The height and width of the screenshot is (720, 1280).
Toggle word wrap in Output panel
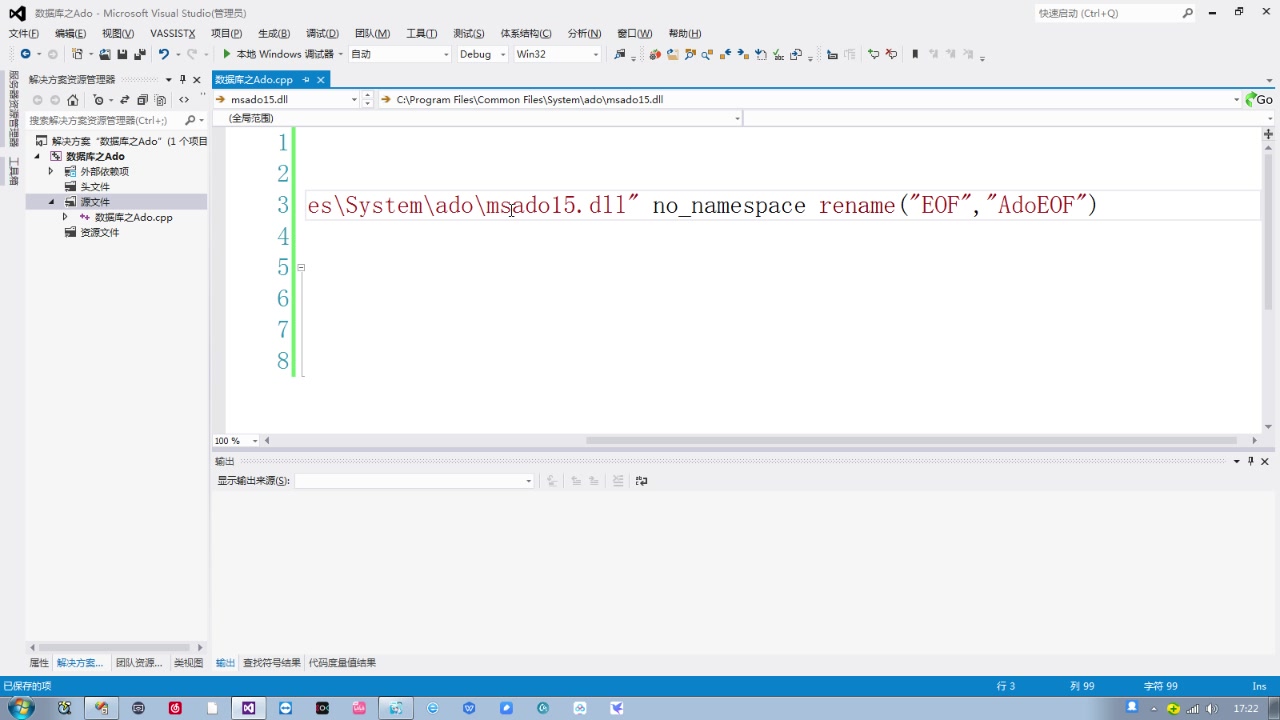coord(642,481)
